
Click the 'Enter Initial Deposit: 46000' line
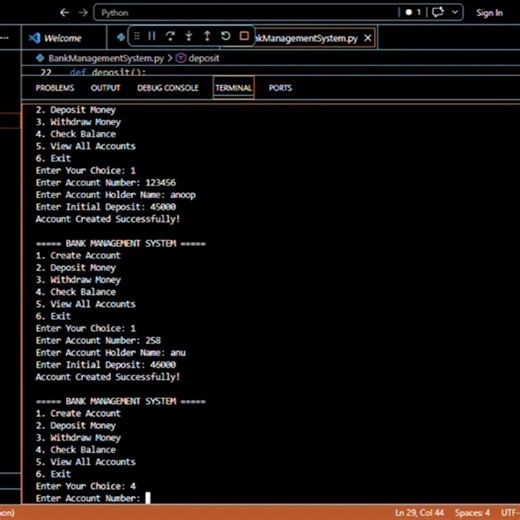pyautogui.click(x=106, y=365)
